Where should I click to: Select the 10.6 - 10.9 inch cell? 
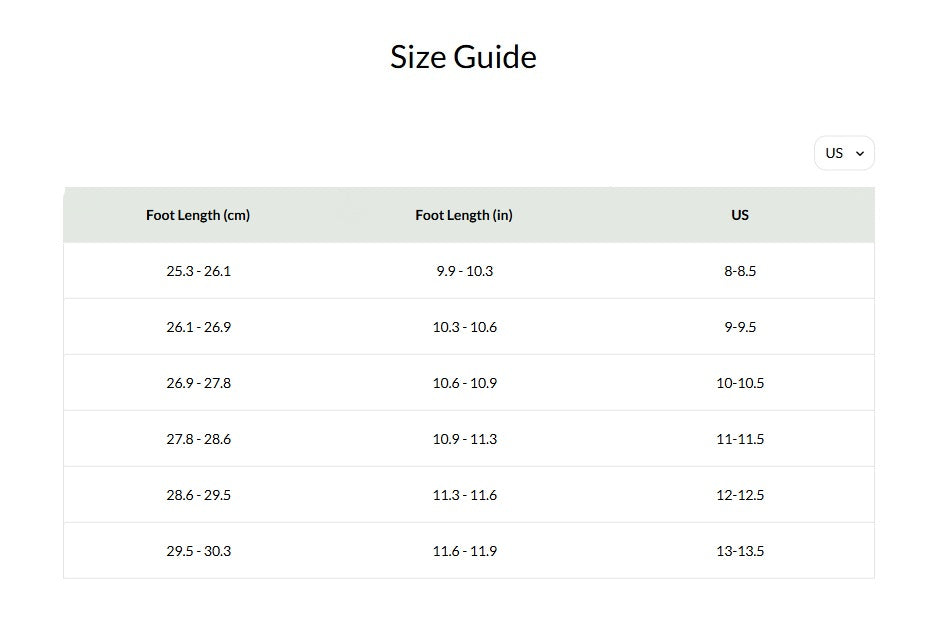(x=464, y=382)
